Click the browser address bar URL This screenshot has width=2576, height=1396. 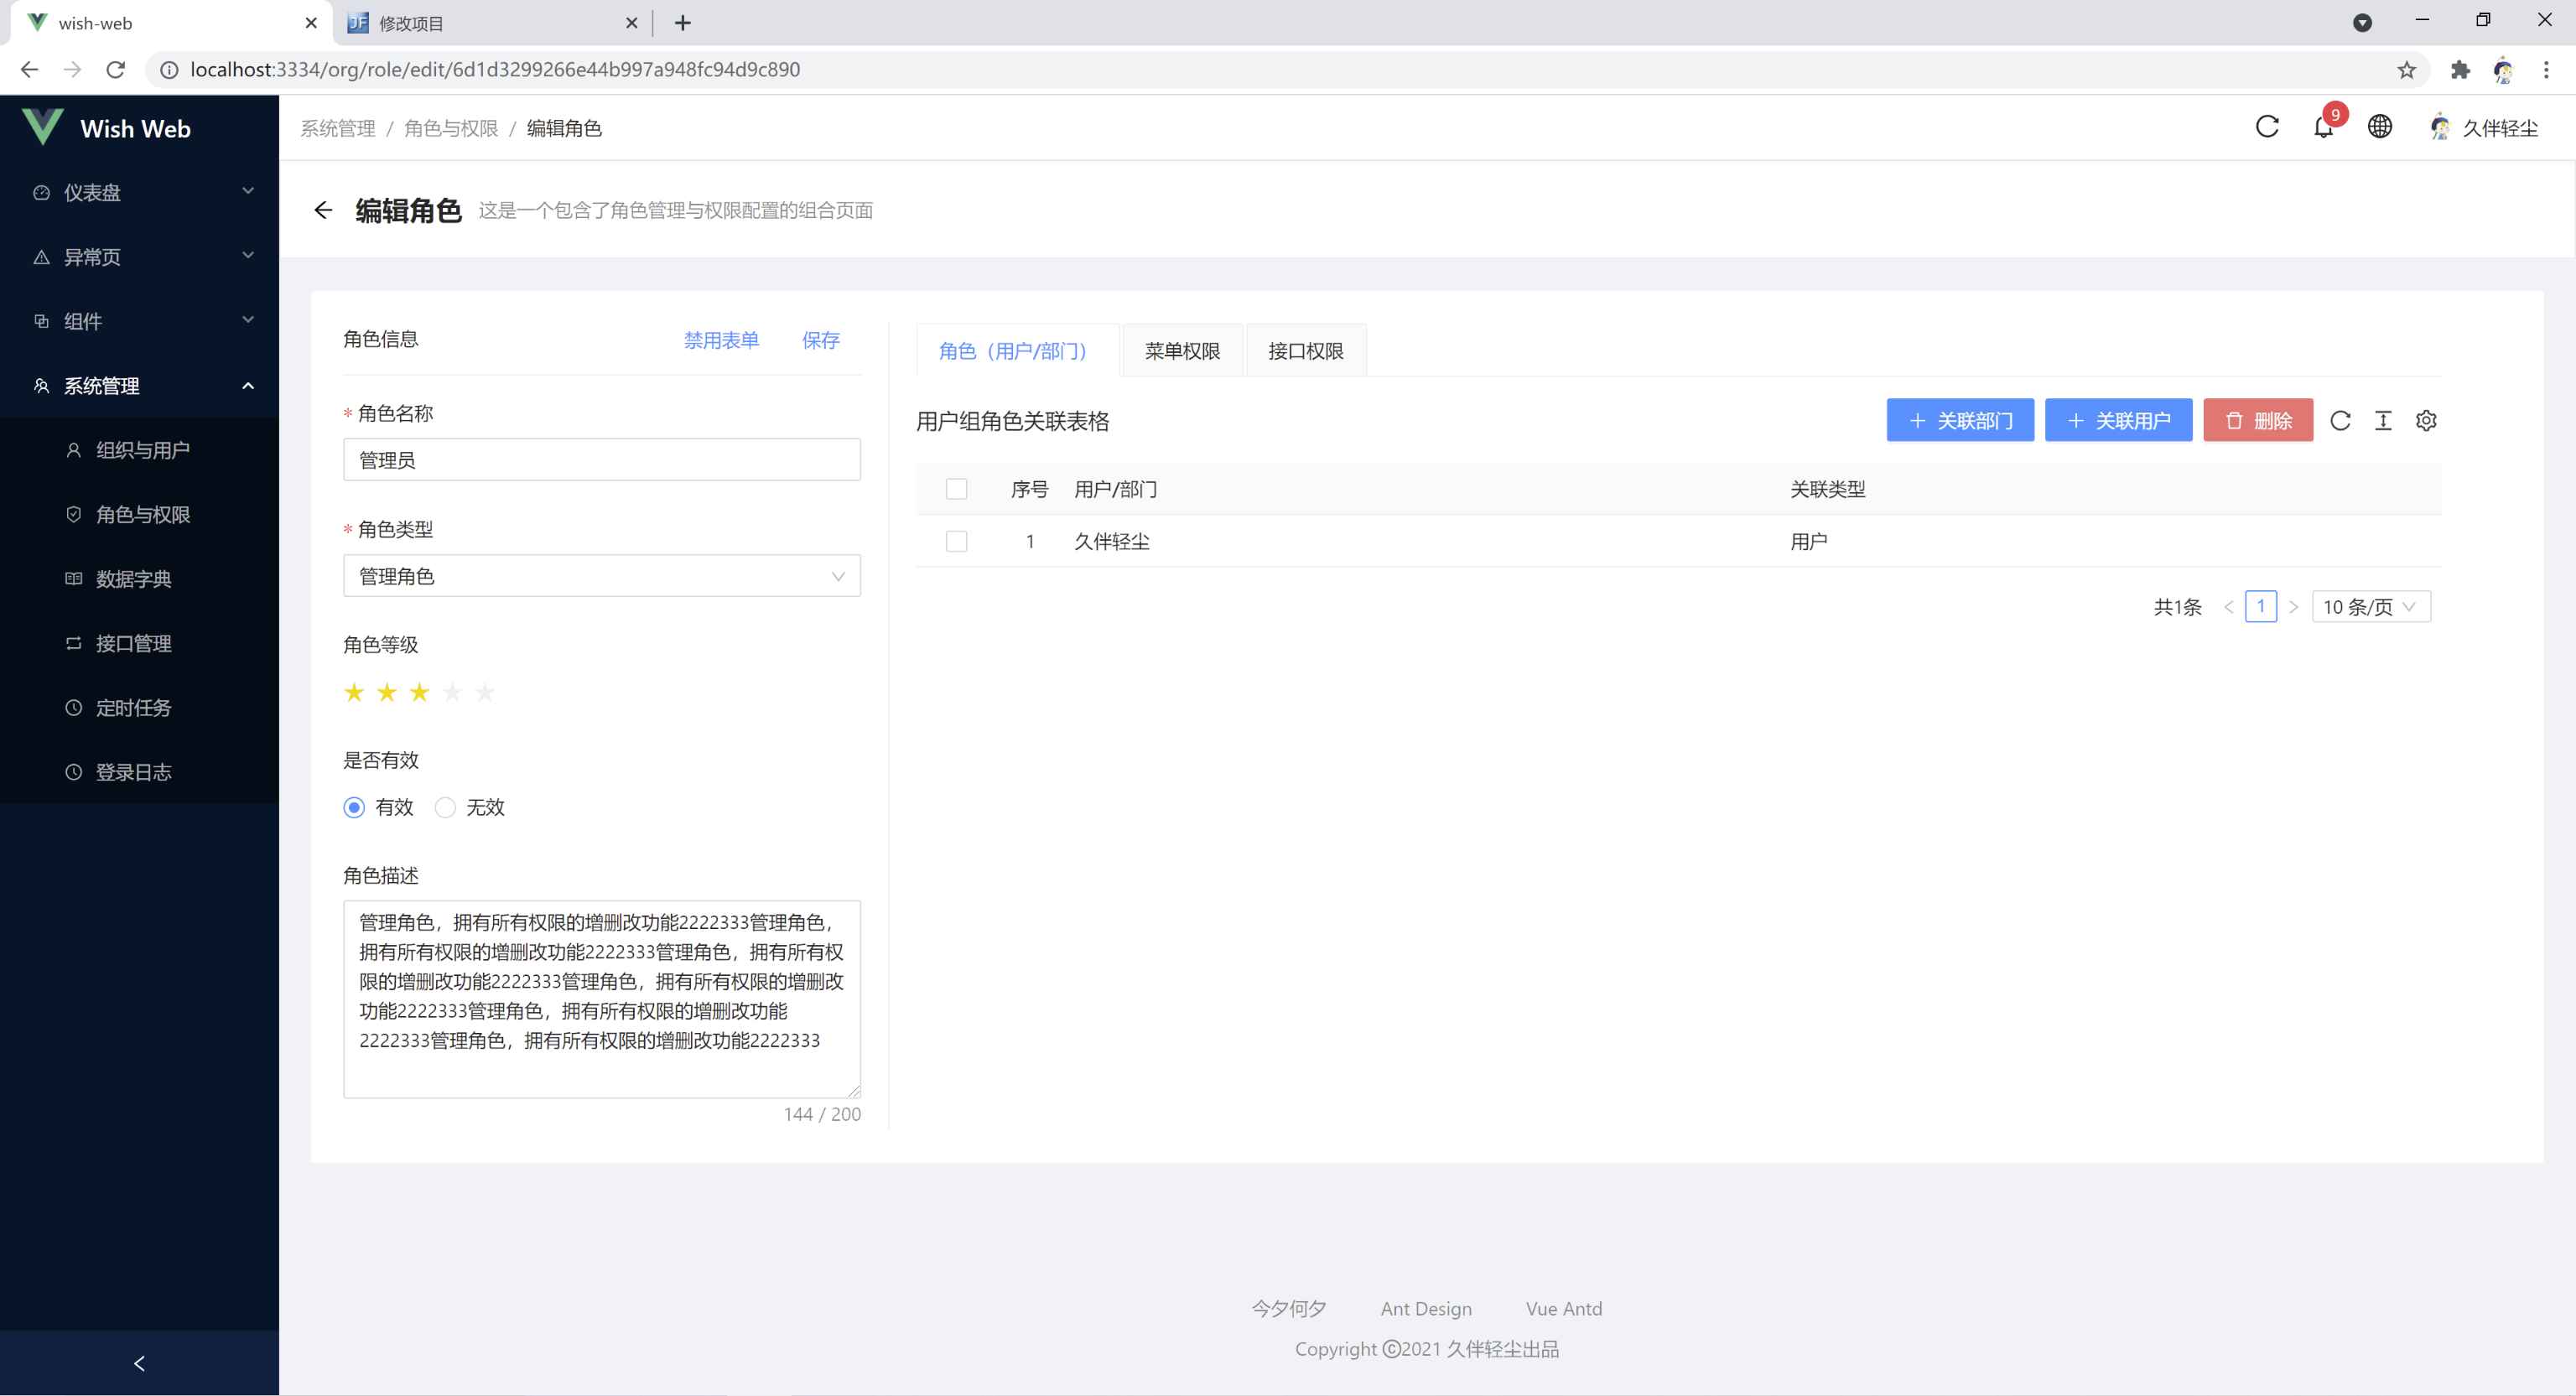[x=495, y=70]
